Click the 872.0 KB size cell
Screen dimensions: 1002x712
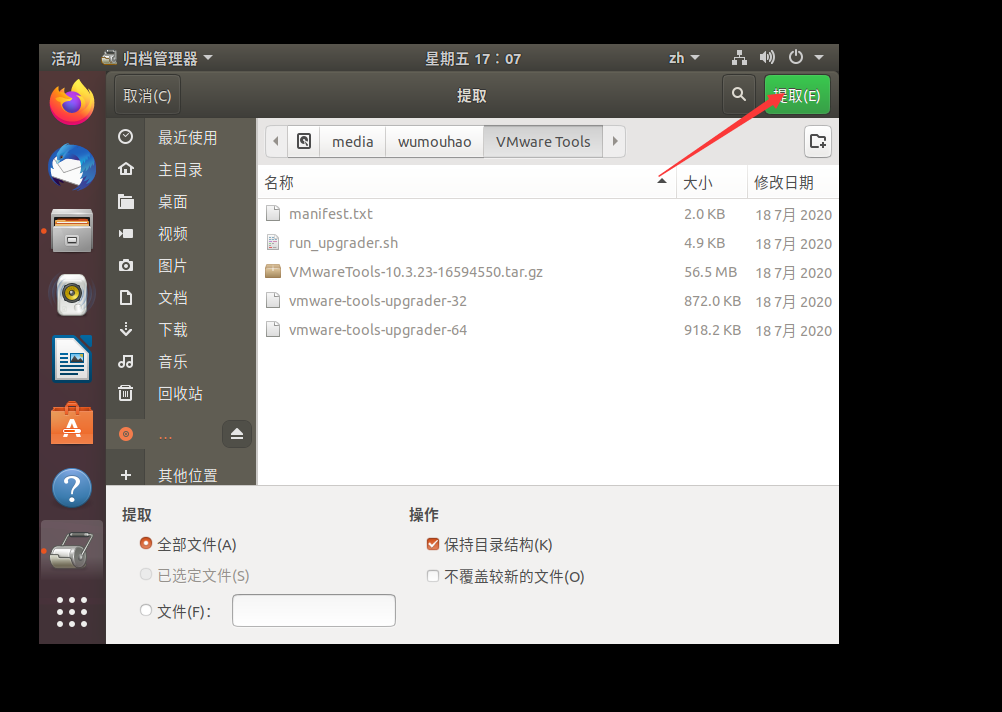pyautogui.click(x=713, y=301)
